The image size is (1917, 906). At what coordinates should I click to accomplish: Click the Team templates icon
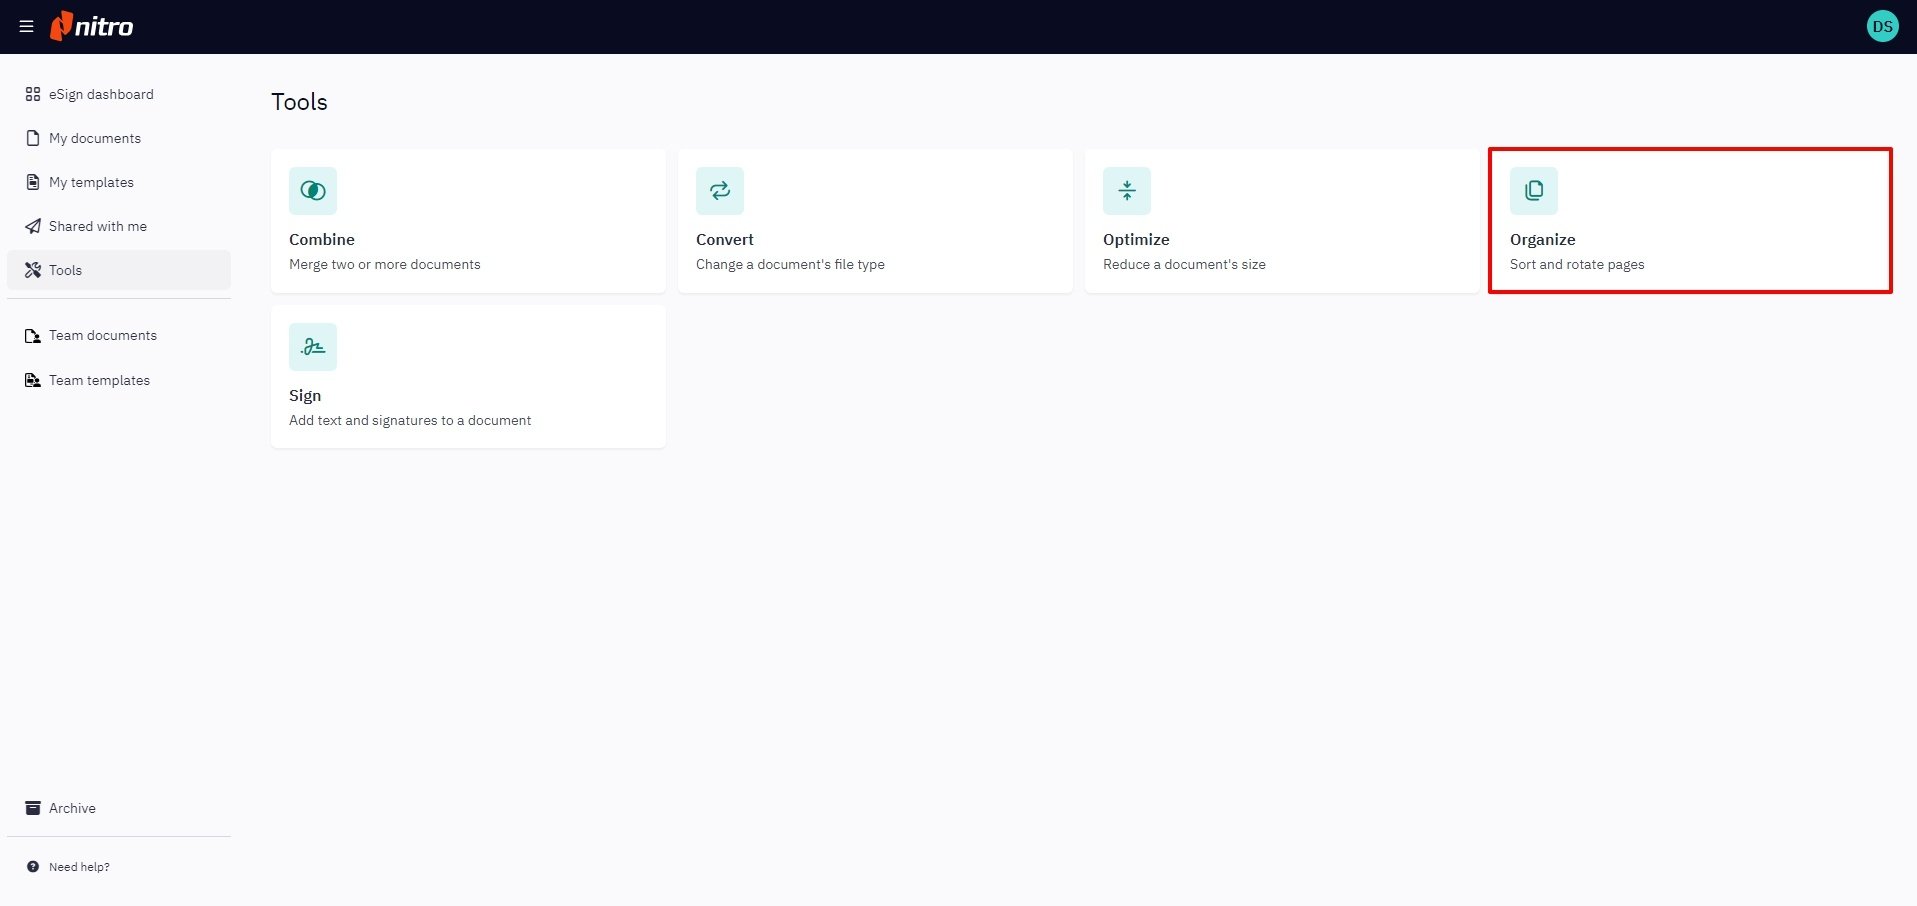click(x=33, y=380)
